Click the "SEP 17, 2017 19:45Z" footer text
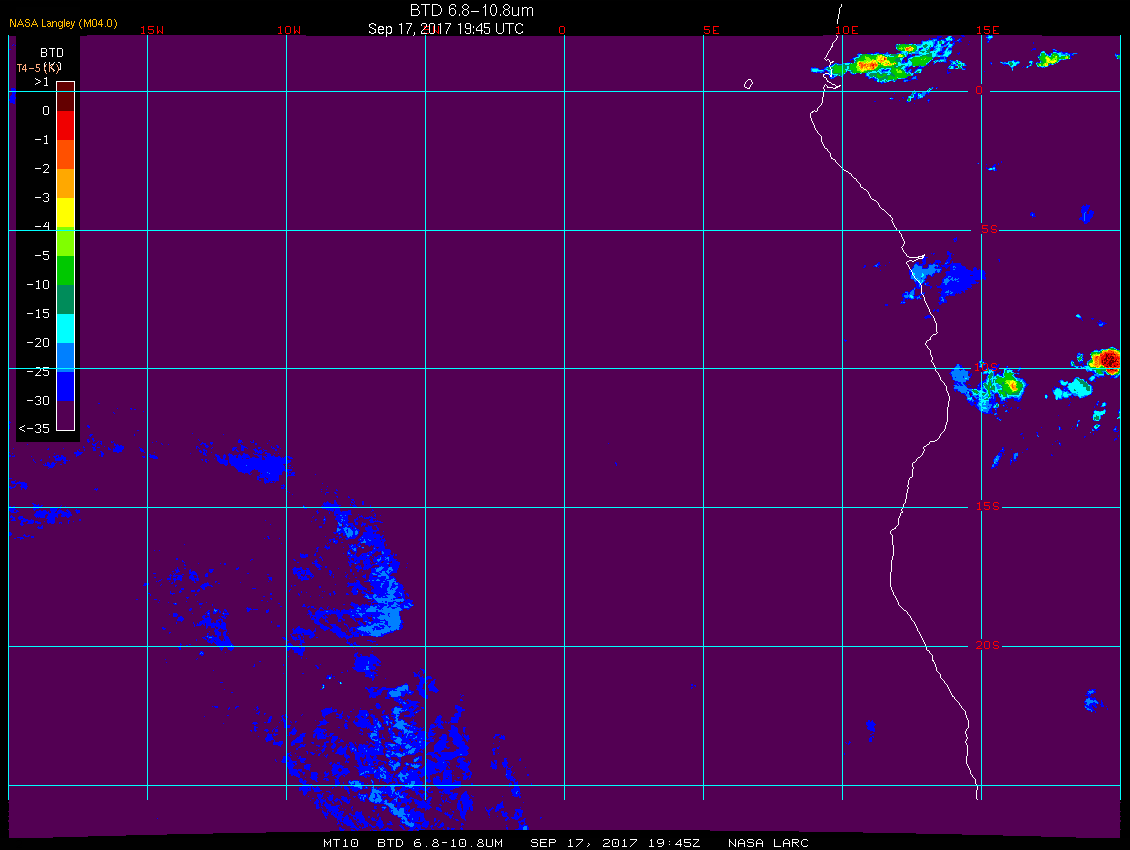 [615, 843]
